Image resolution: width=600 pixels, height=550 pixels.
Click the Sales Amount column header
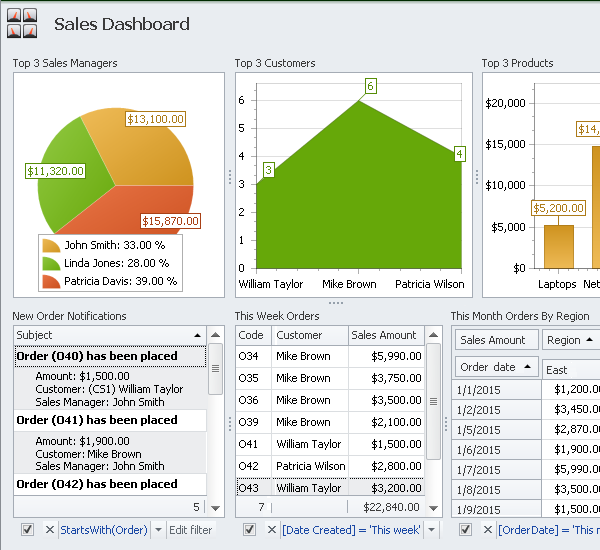pos(384,336)
